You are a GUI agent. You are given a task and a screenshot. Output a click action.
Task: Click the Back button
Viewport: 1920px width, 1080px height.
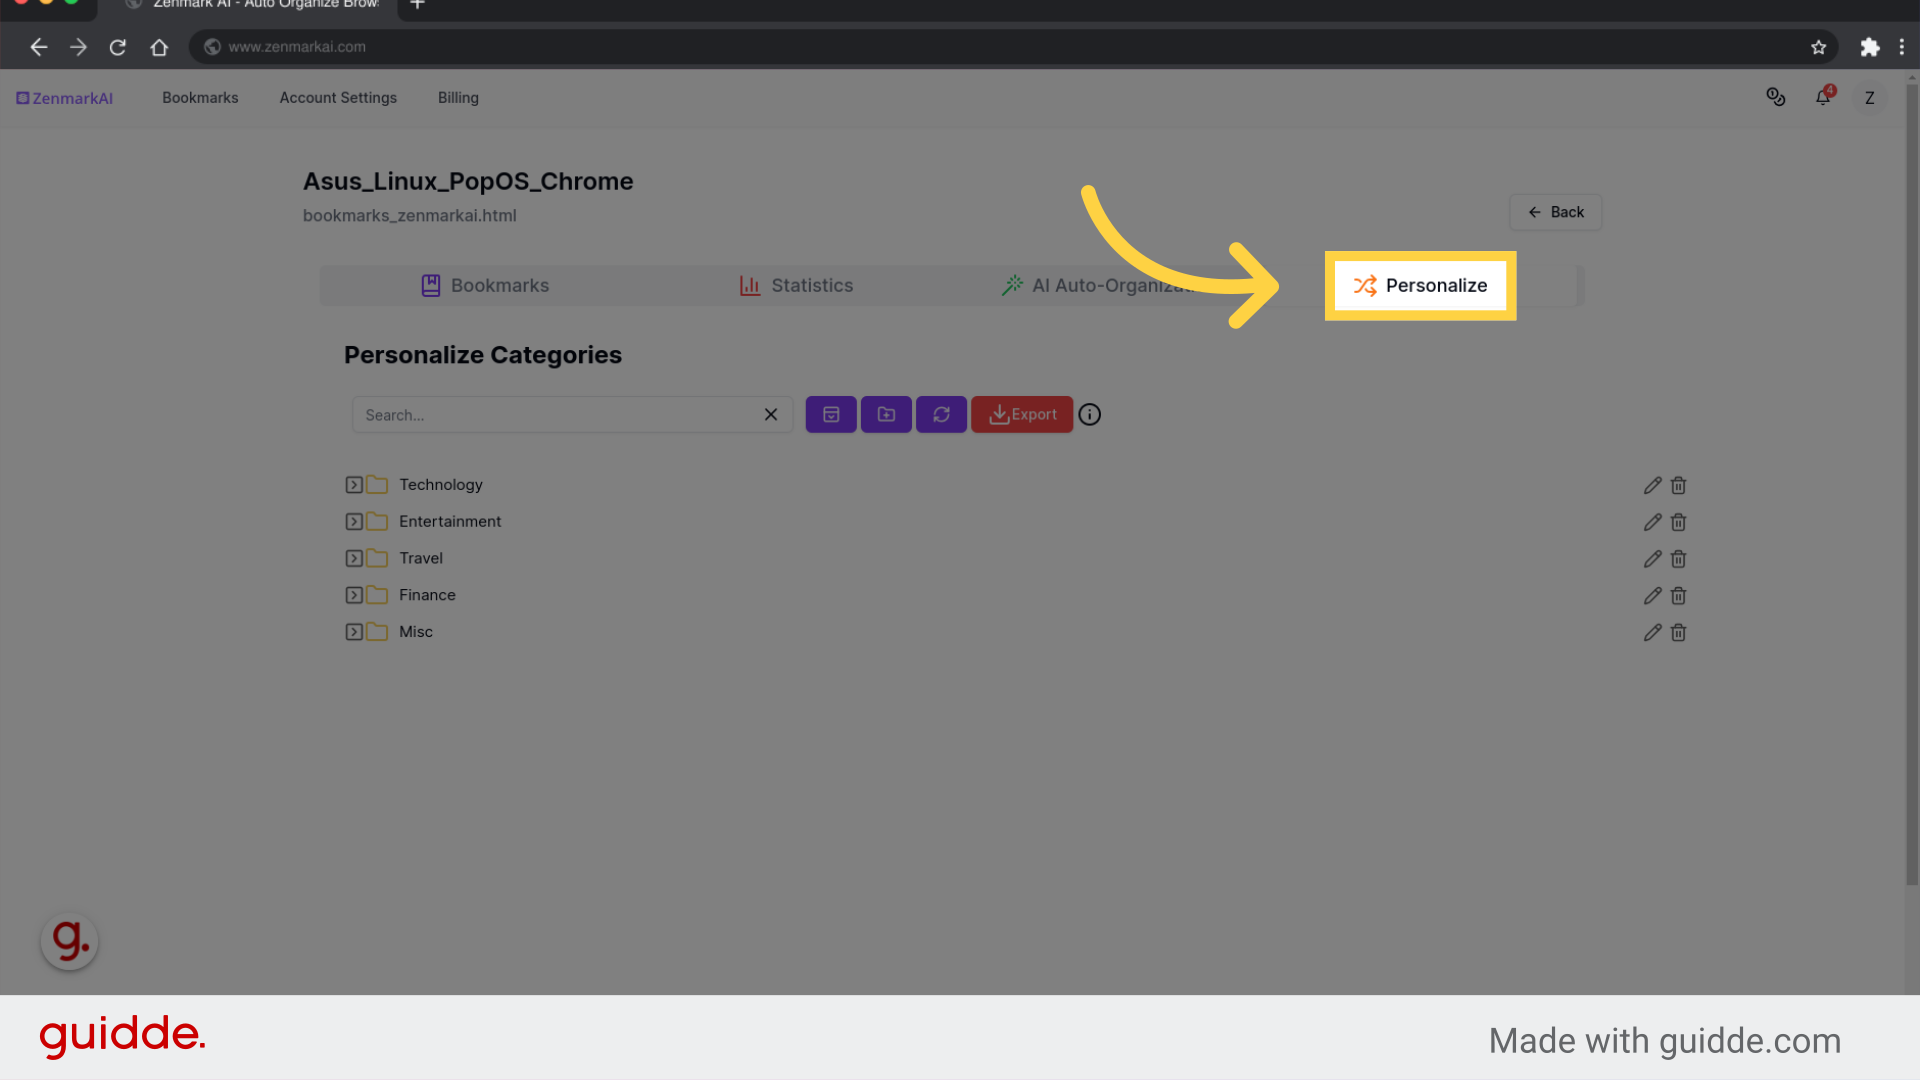1555,212
